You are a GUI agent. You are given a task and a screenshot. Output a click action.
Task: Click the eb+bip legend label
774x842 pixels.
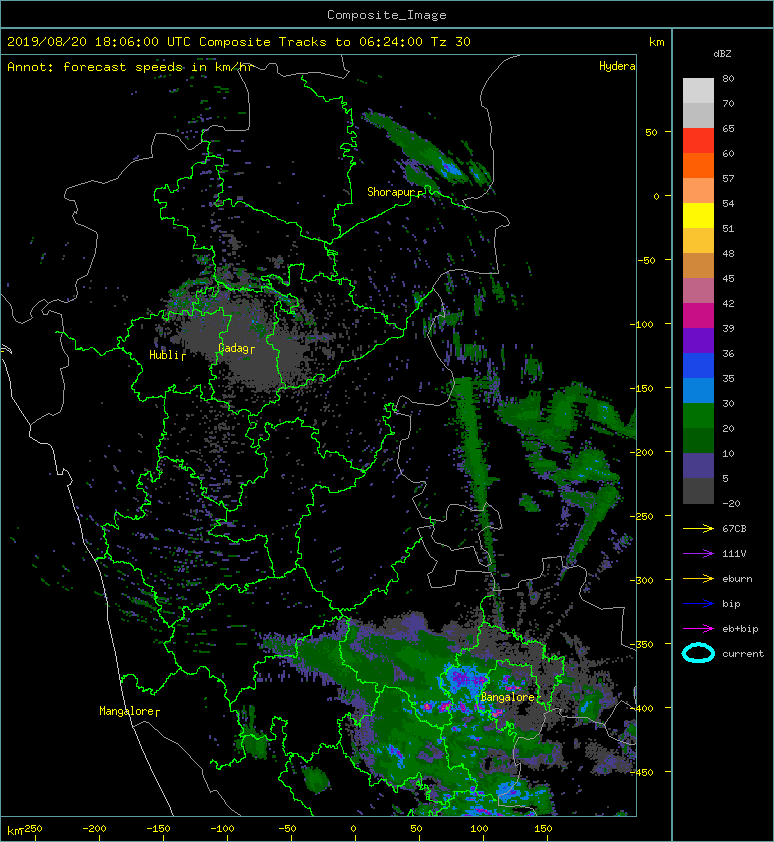click(x=740, y=629)
